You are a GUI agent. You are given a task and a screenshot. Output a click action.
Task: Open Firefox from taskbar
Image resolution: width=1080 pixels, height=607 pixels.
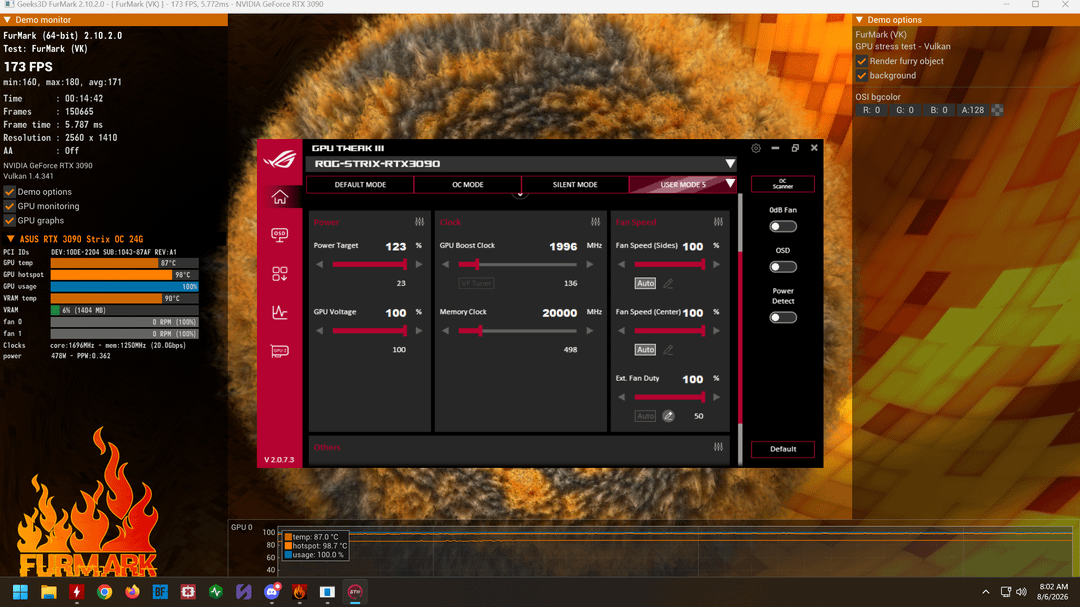[x=132, y=592]
